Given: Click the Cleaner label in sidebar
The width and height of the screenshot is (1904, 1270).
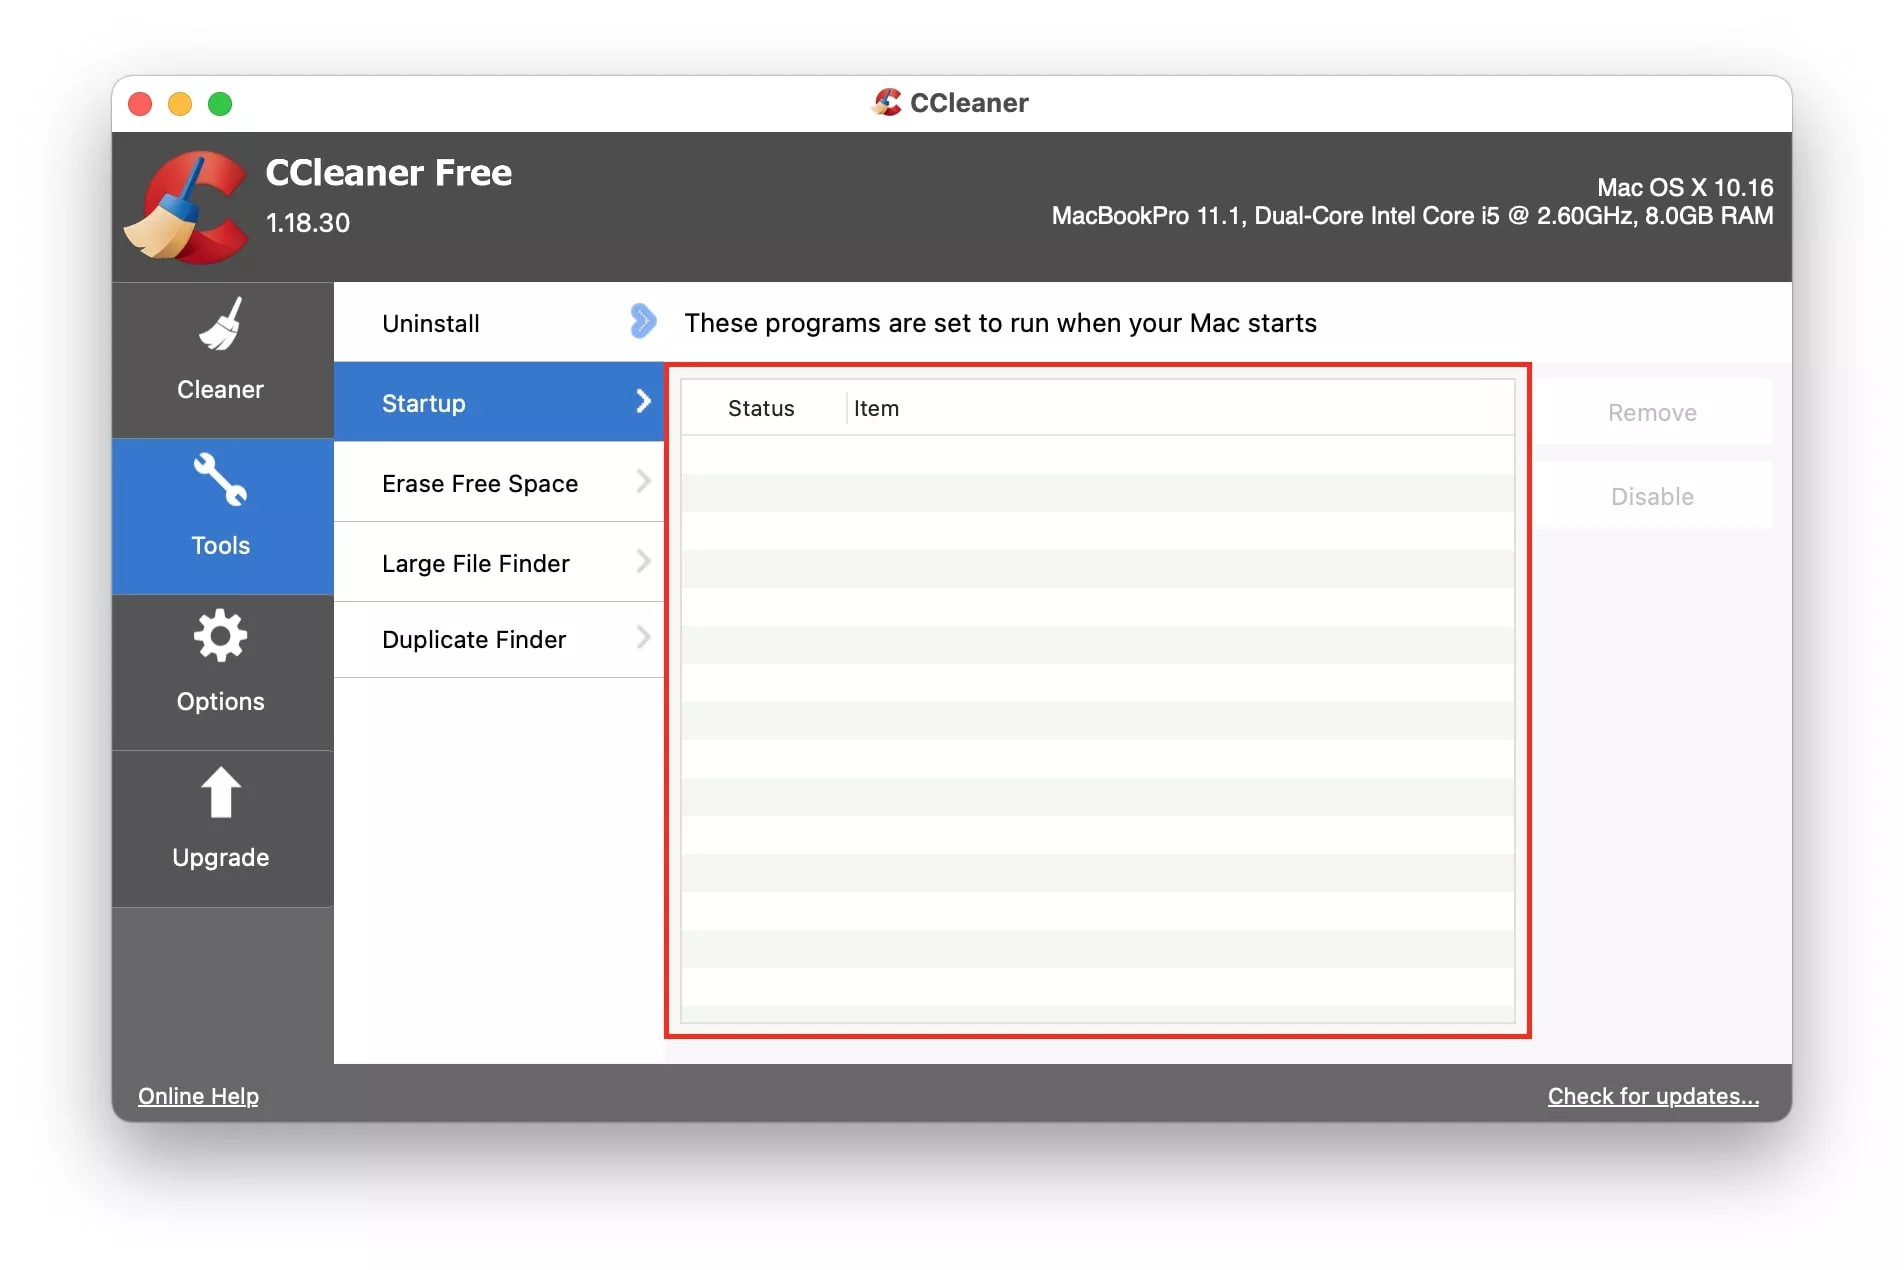Looking at the screenshot, I should [220, 390].
